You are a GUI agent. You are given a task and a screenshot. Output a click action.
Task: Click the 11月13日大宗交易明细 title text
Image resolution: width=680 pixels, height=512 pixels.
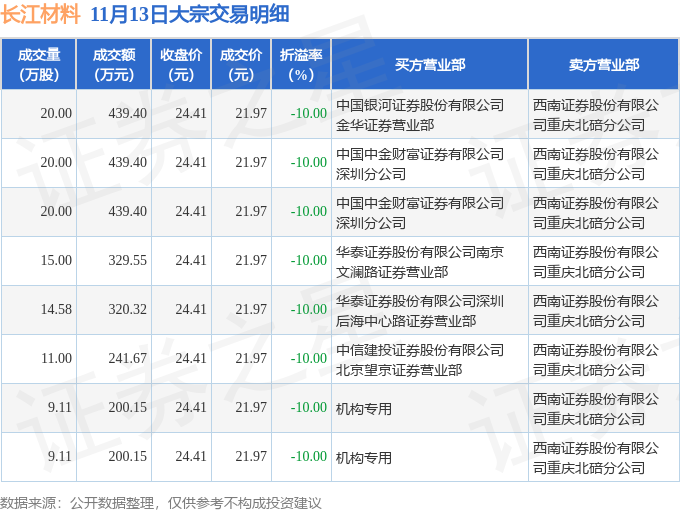[x=189, y=15]
